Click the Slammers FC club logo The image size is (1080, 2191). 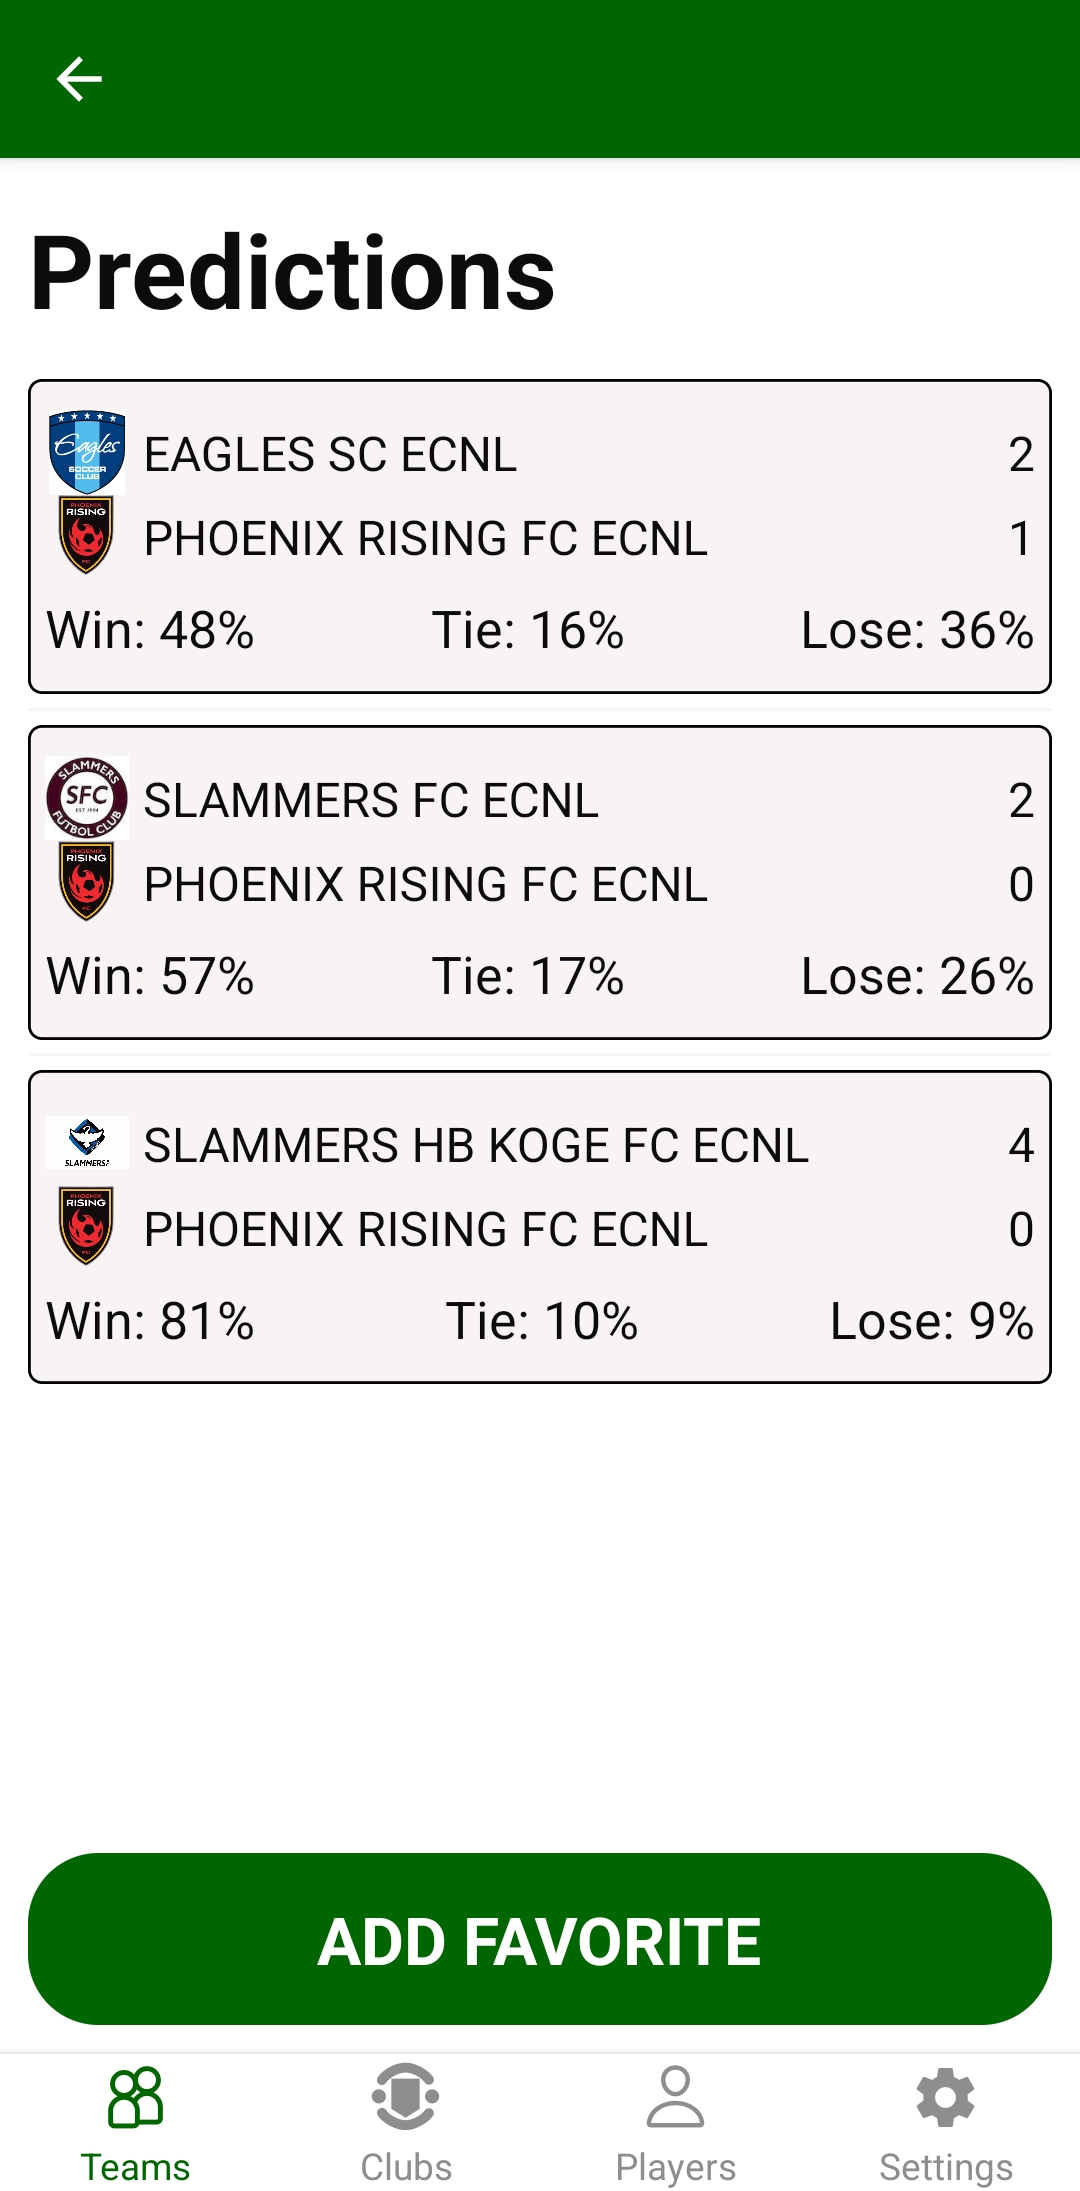click(87, 798)
